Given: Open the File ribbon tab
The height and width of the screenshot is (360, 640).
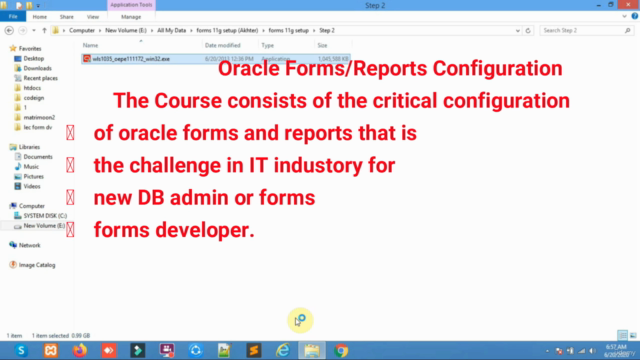Looking at the screenshot, I should [x=13, y=17].
